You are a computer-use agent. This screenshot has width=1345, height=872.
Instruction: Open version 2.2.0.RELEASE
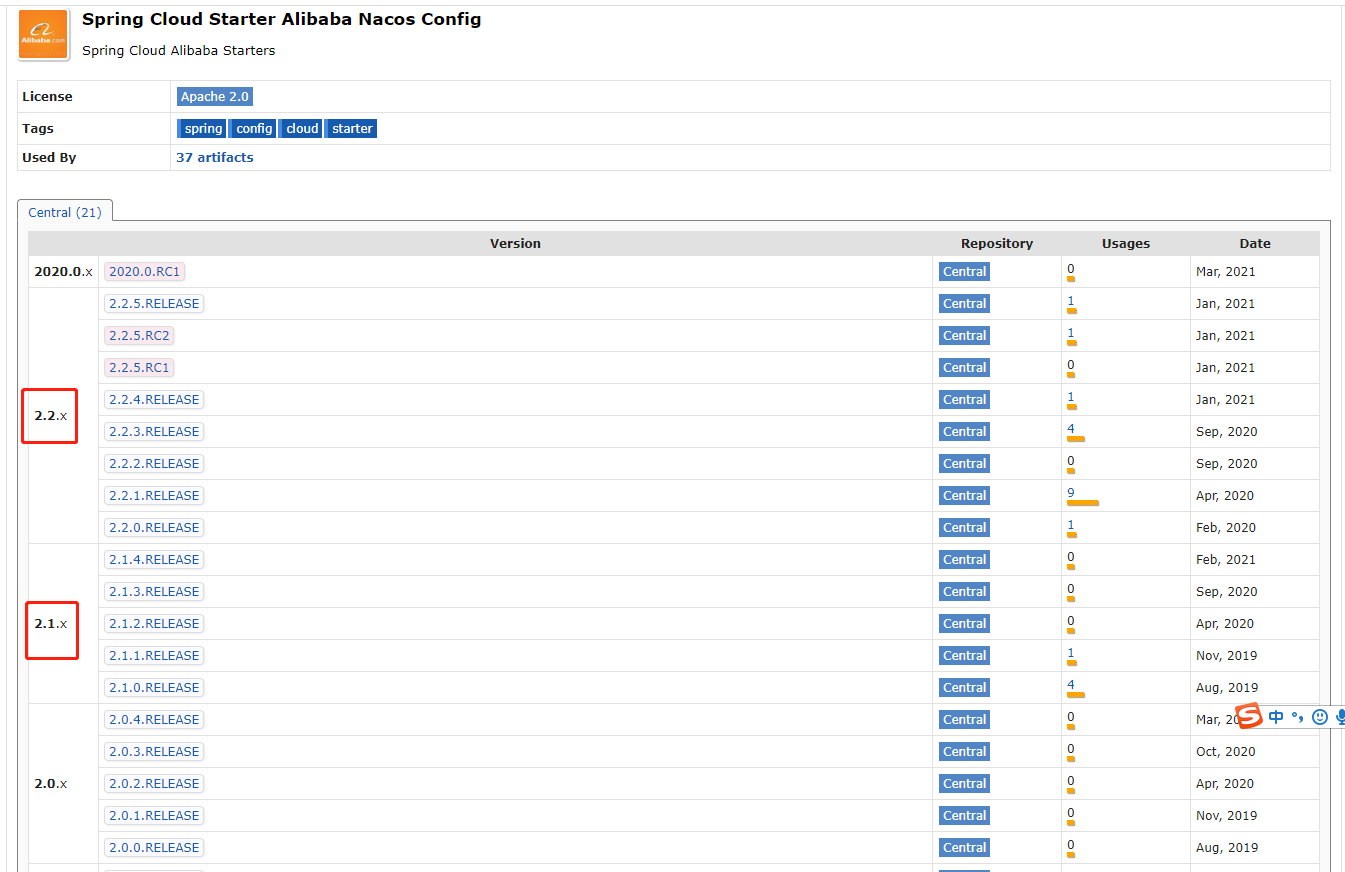(154, 528)
